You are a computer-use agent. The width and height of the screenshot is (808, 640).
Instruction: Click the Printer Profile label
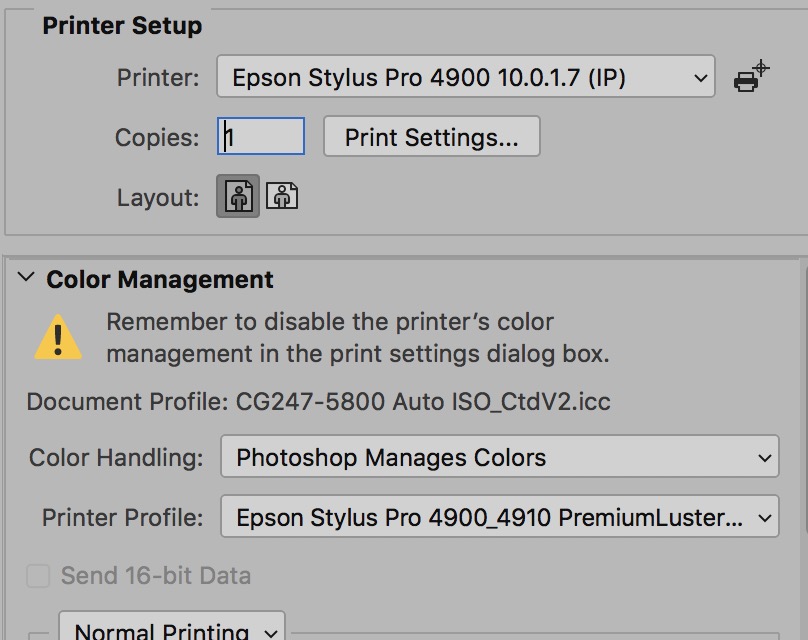pos(122,518)
